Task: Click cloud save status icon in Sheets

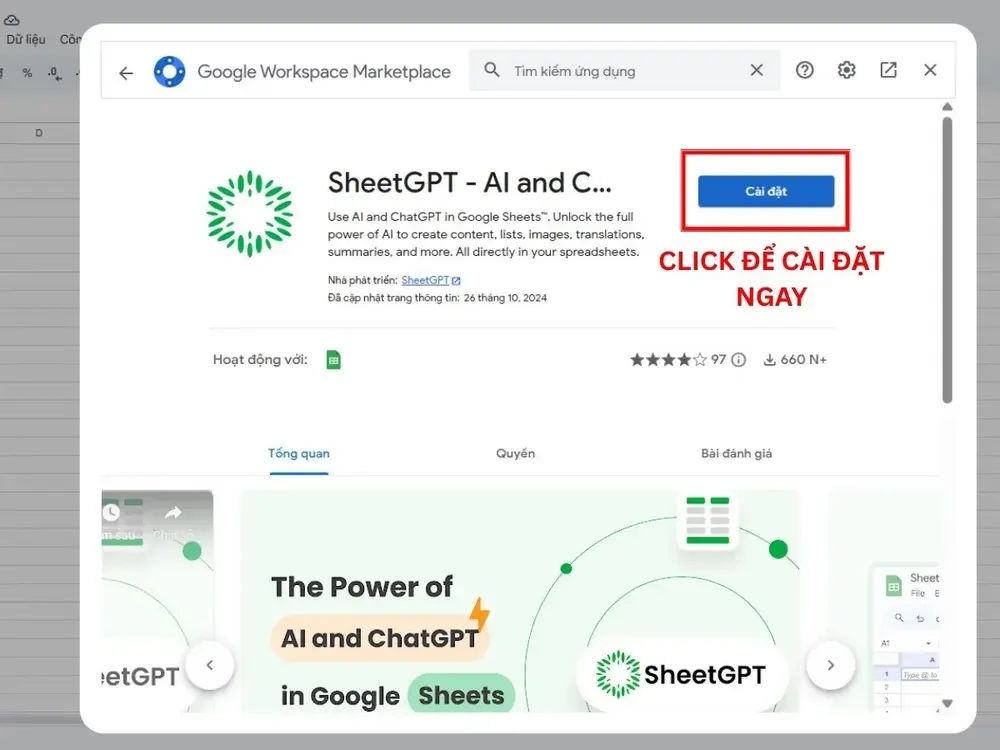Action: (x=11, y=20)
